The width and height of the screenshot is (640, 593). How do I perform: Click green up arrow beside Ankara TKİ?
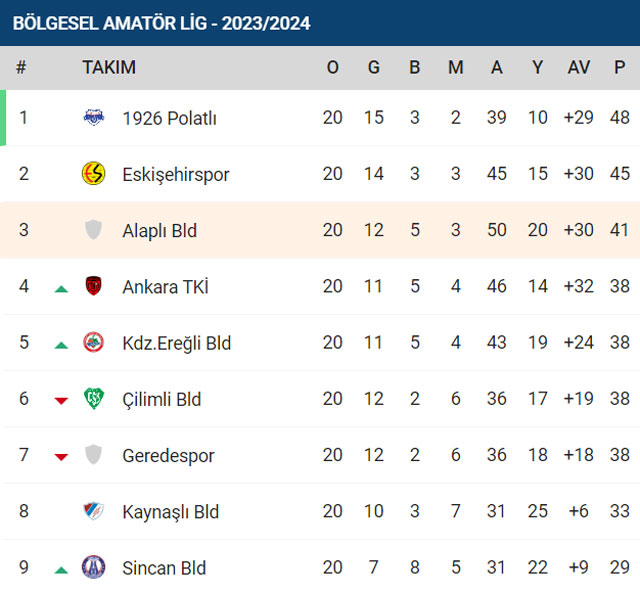[61, 289]
